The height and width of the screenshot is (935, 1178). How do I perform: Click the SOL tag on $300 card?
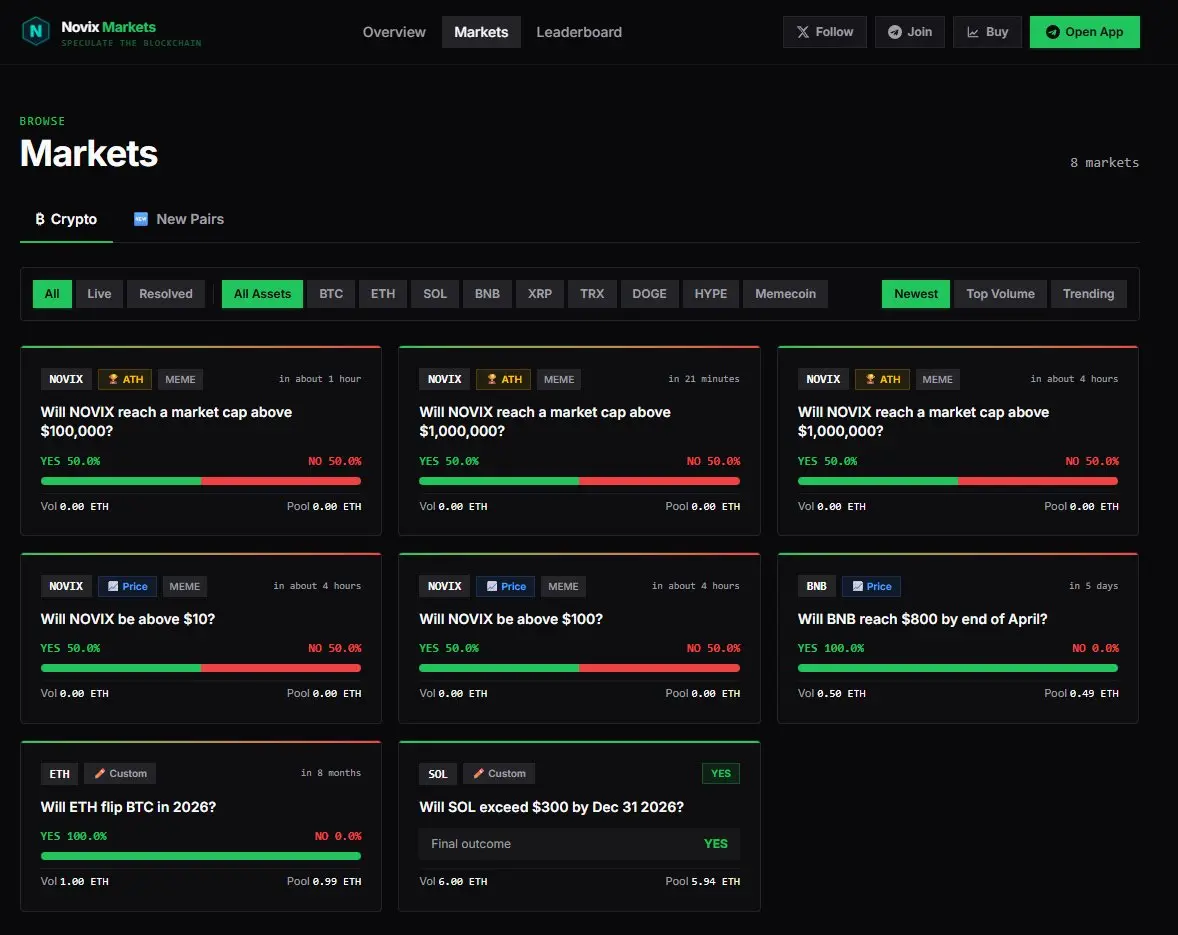438,774
